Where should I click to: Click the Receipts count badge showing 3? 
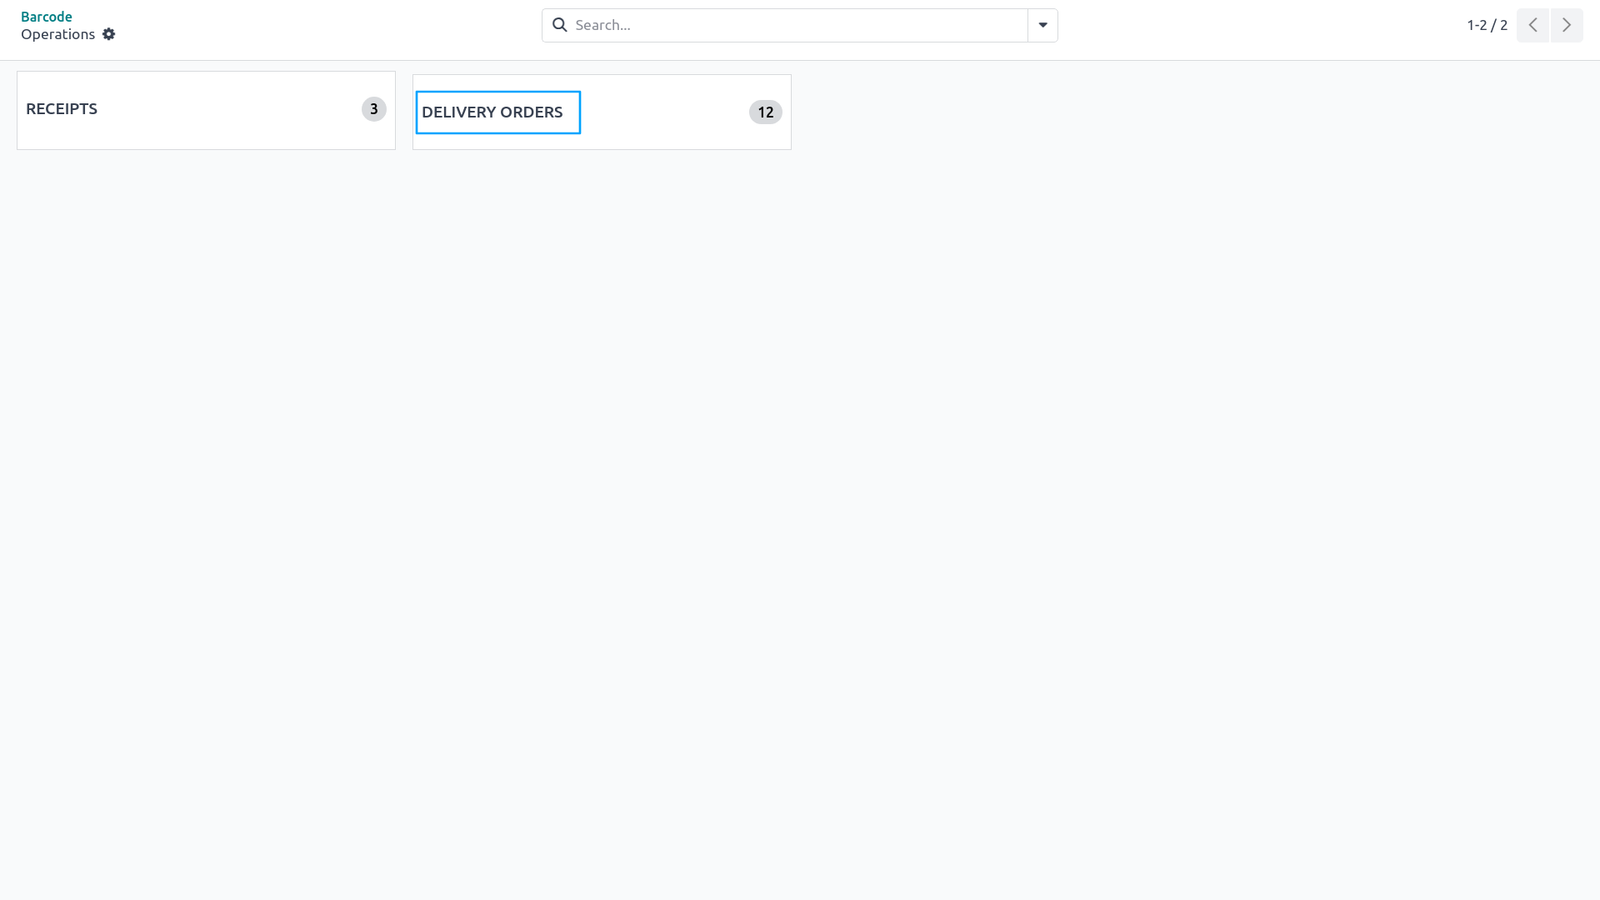(x=374, y=109)
